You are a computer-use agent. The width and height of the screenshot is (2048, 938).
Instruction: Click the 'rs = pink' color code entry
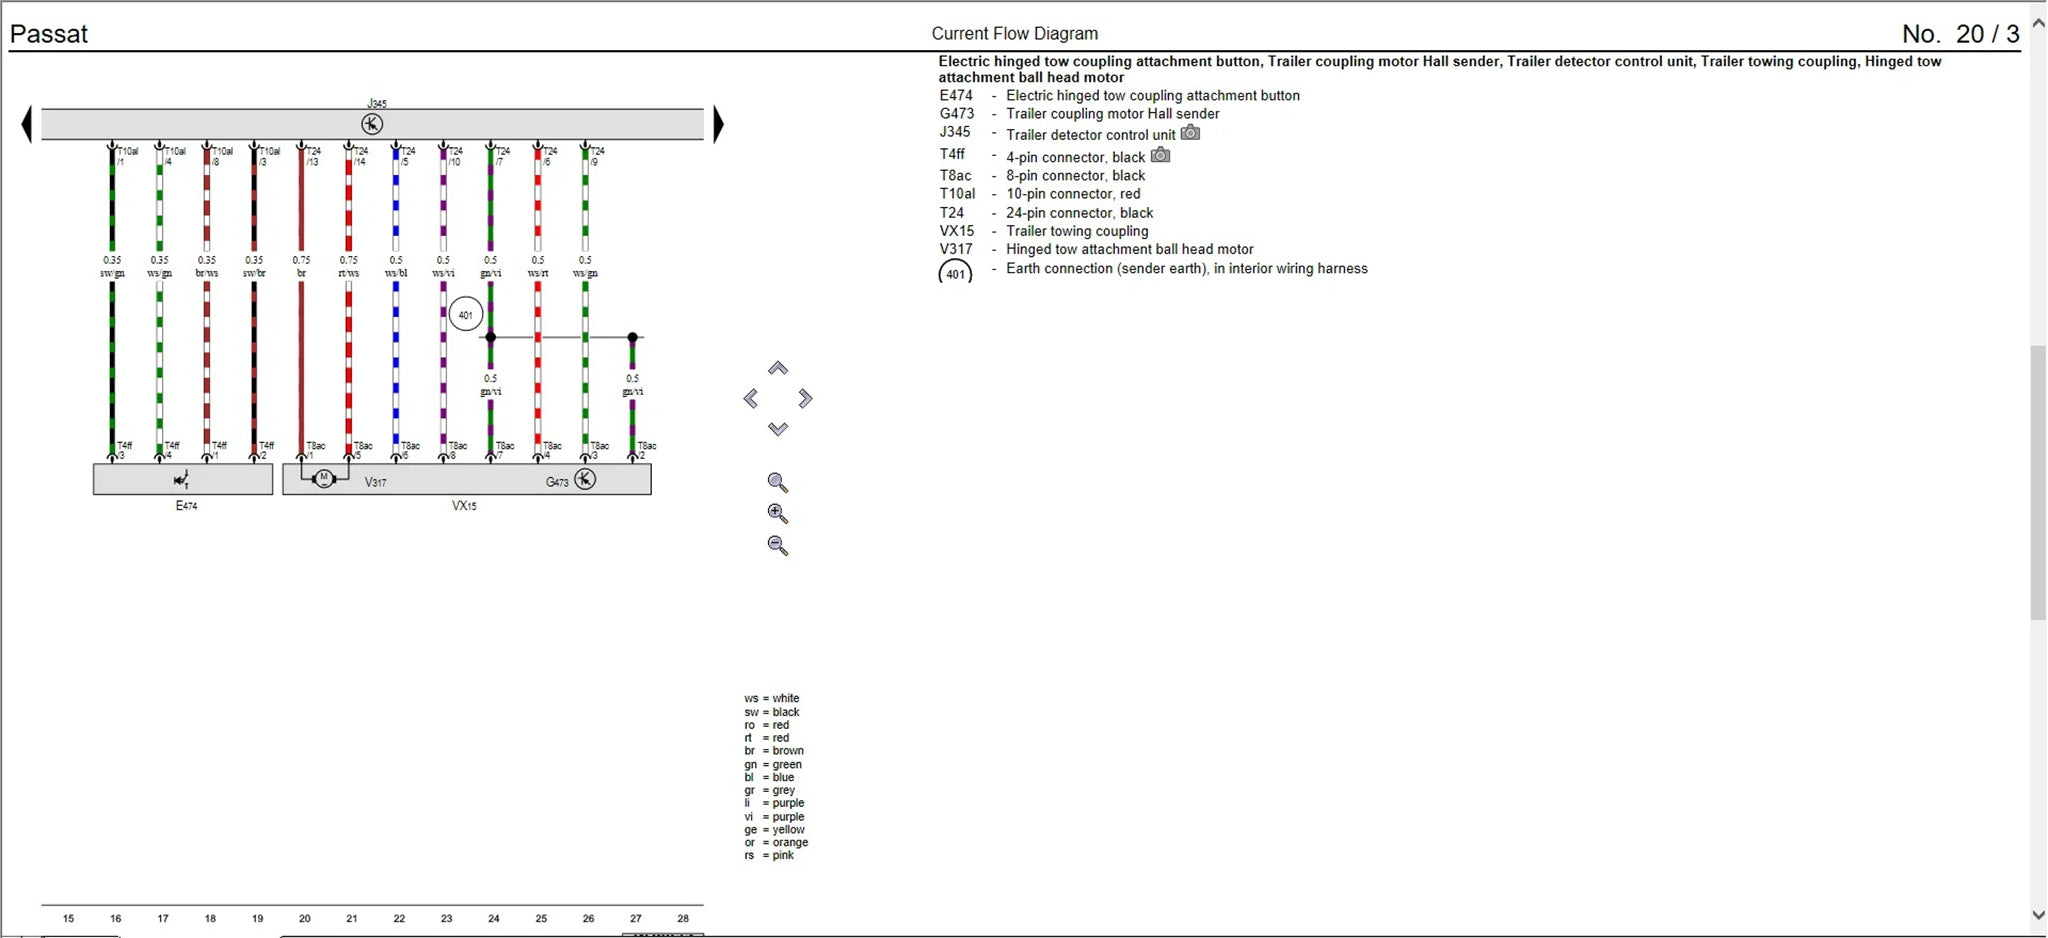769,856
